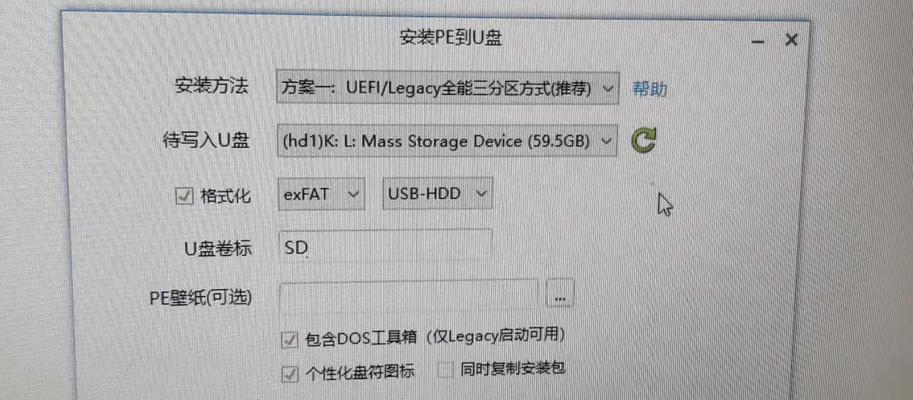The height and width of the screenshot is (400, 913).
Task: Open the USB-HDD mode dropdown
Action: [437, 194]
